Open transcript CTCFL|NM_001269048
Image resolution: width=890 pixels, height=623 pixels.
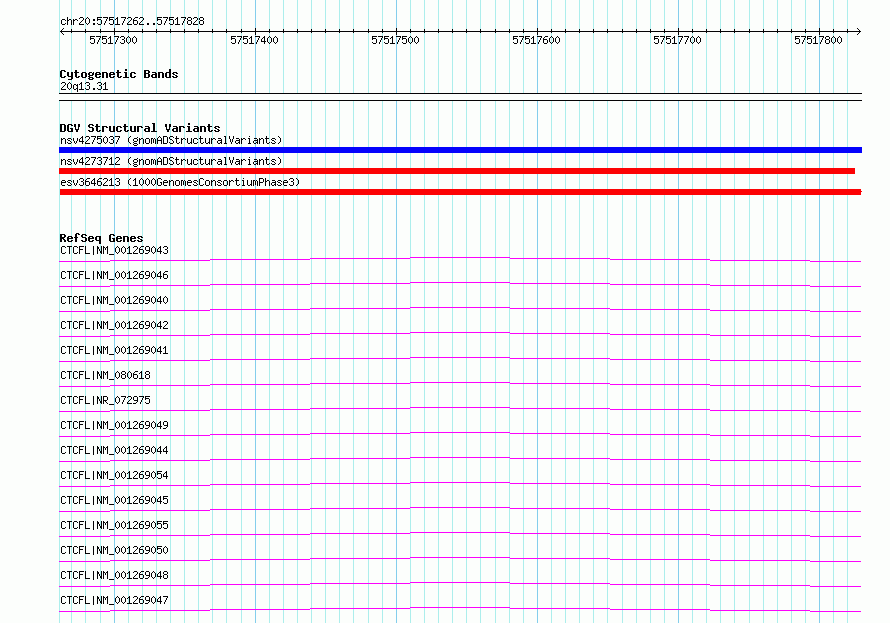114,575
